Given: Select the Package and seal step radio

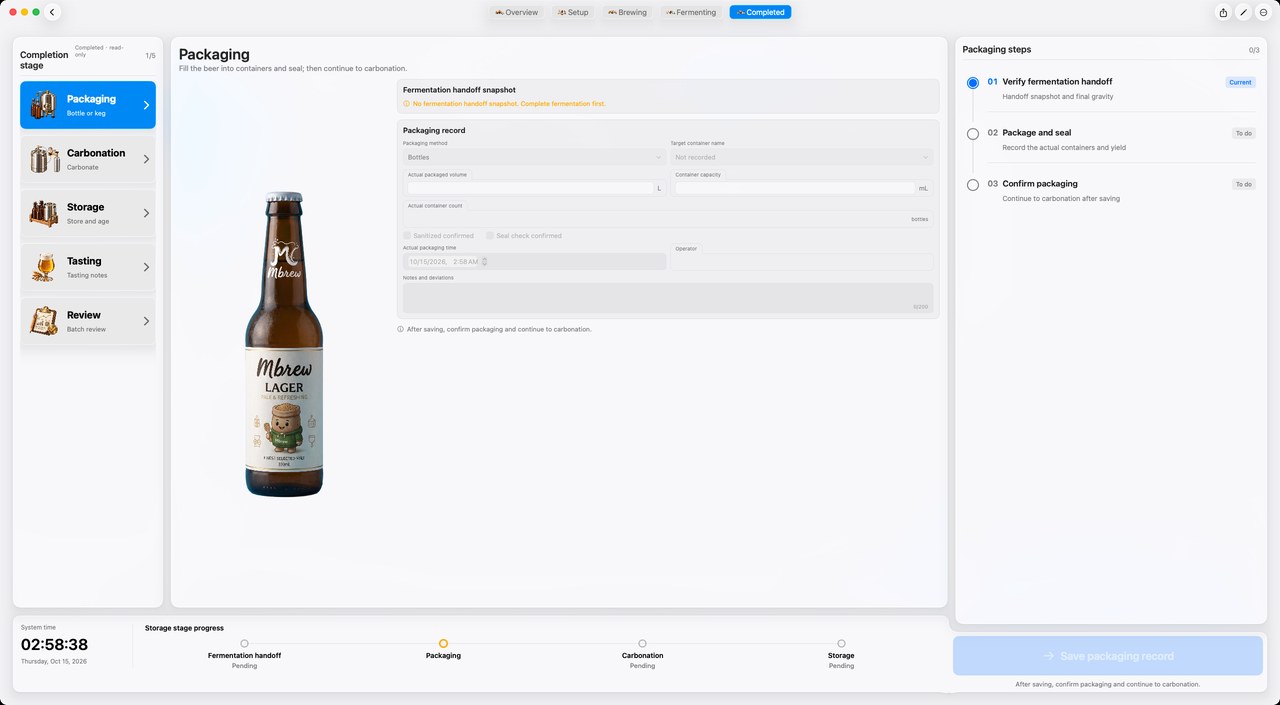Looking at the screenshot, I should click(973, 133).
